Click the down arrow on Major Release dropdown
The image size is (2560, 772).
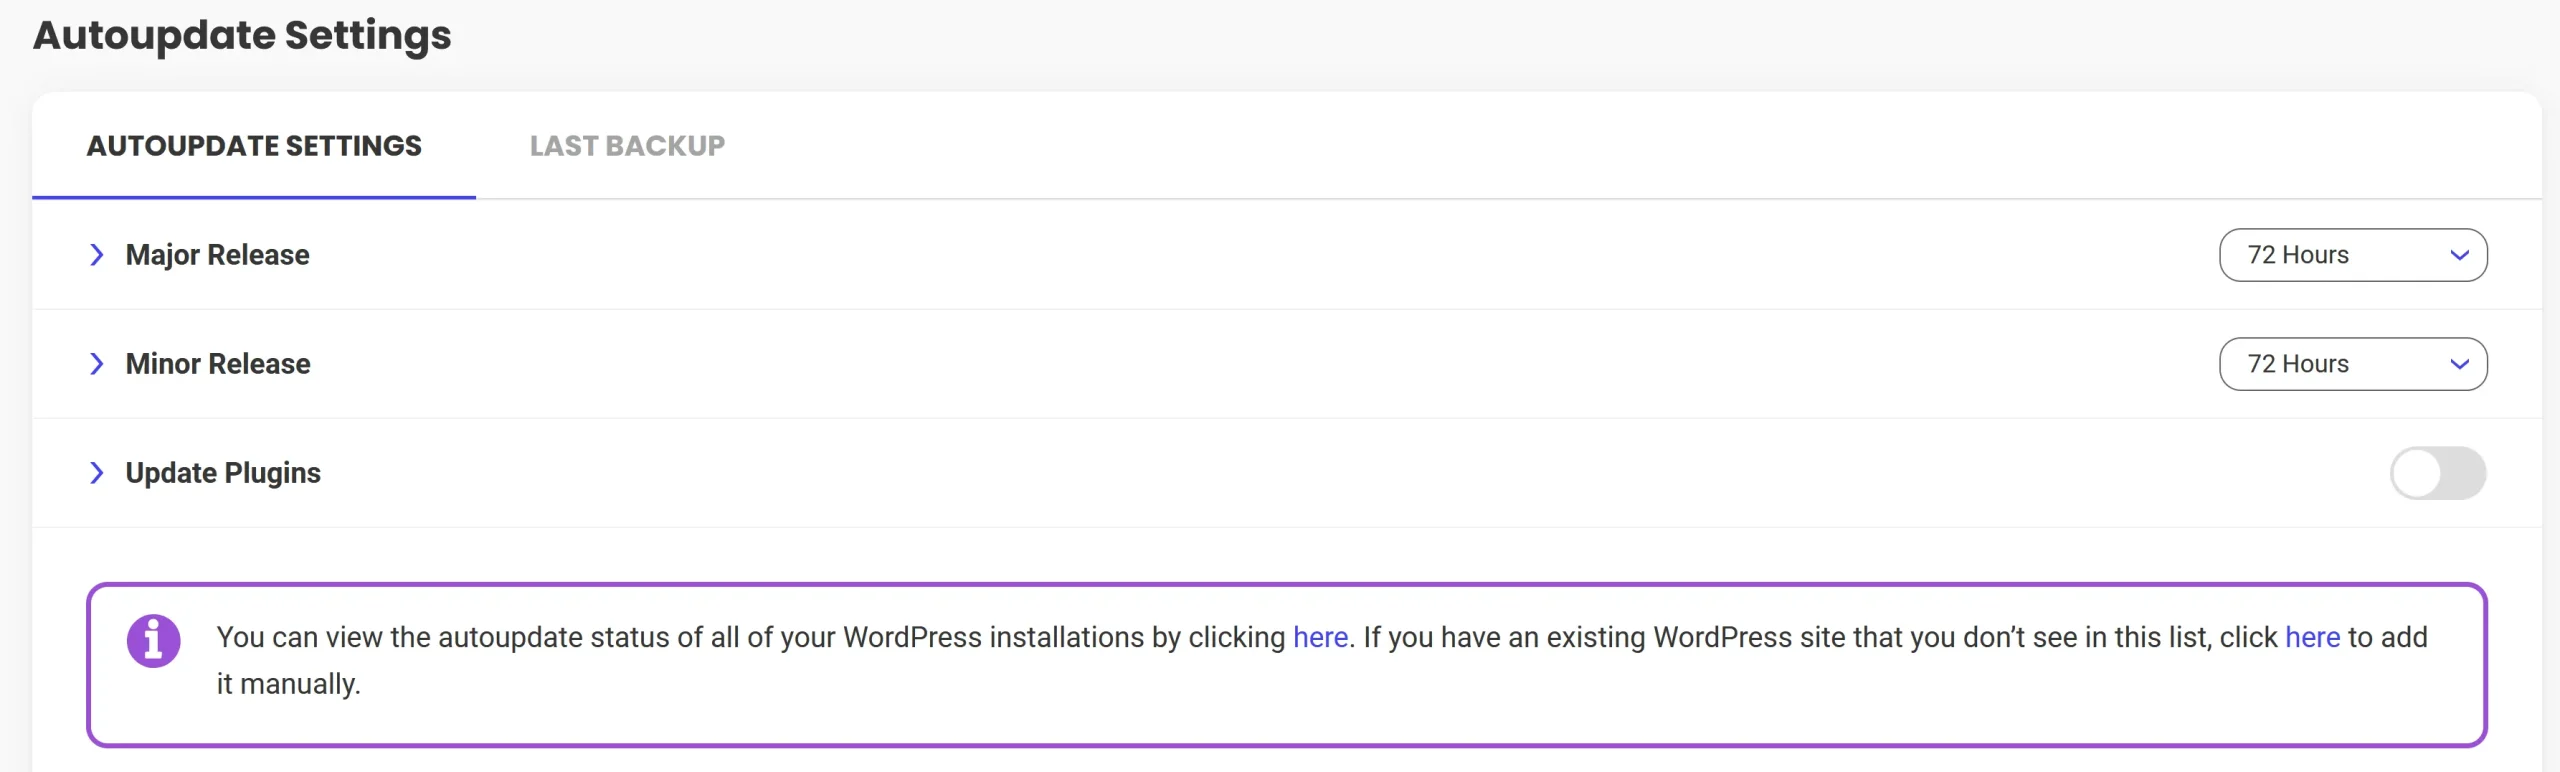pos(2460,255)
